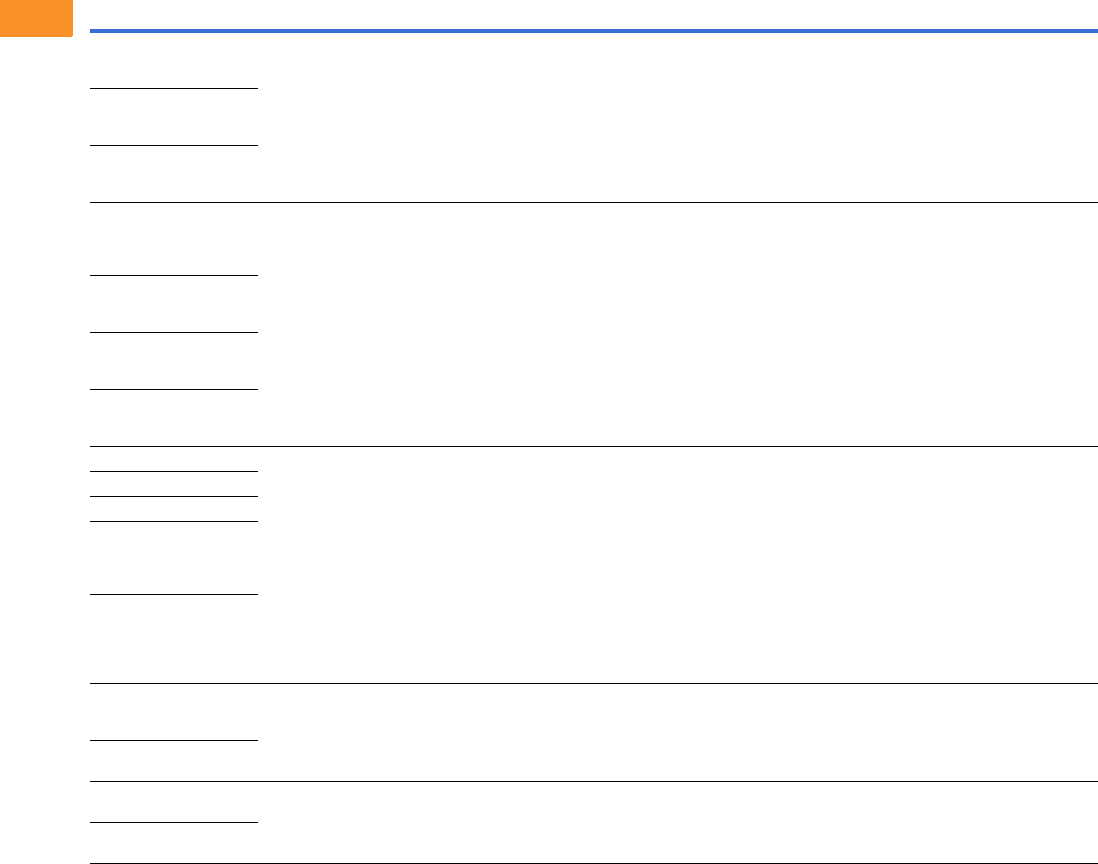Select first narrow label cell of third section

tap(174, 459)
